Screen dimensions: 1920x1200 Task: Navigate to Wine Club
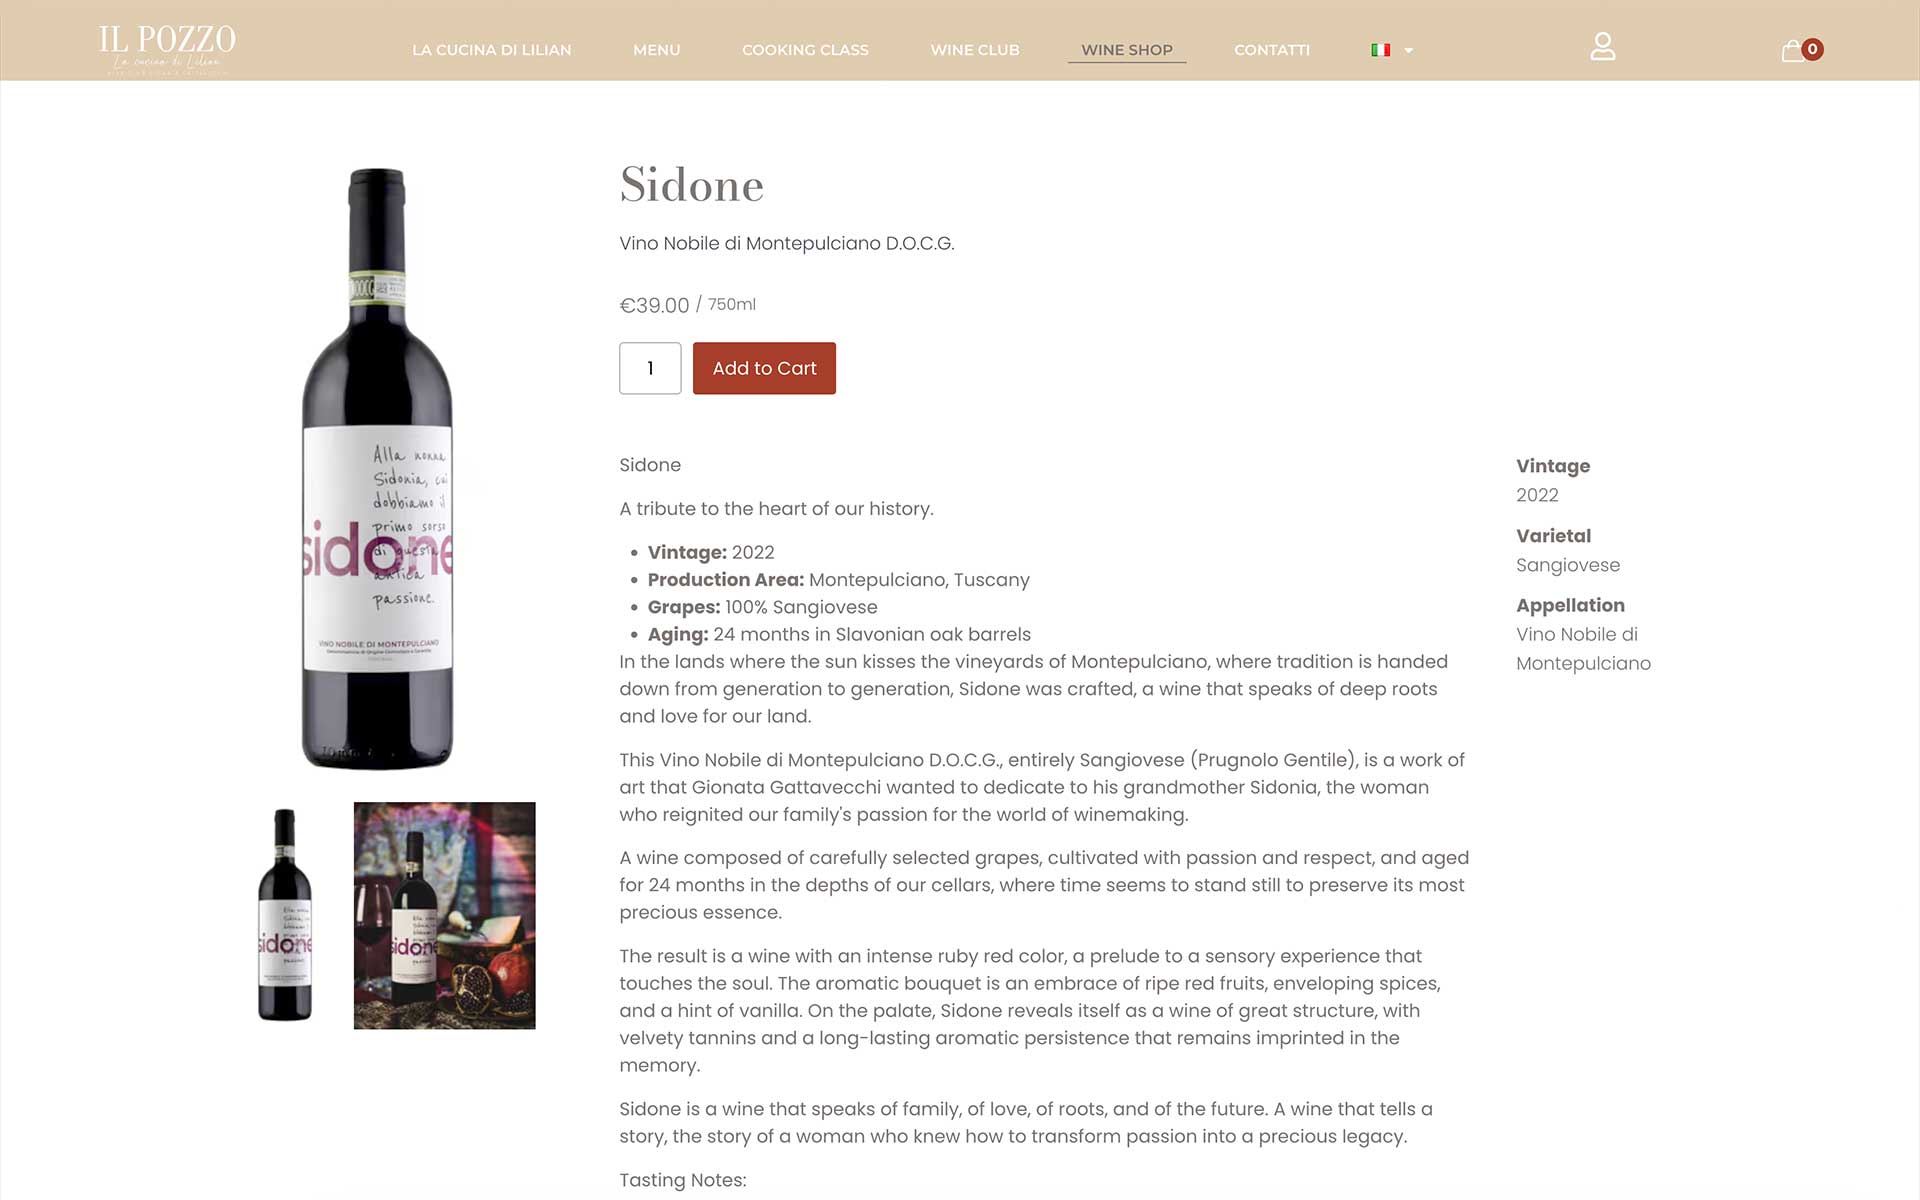(975, 50)
